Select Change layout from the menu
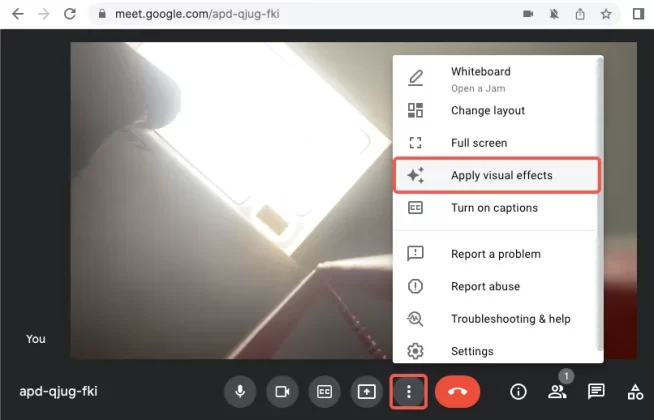Screen dimensions: 654x420 [x=496, y=111]
